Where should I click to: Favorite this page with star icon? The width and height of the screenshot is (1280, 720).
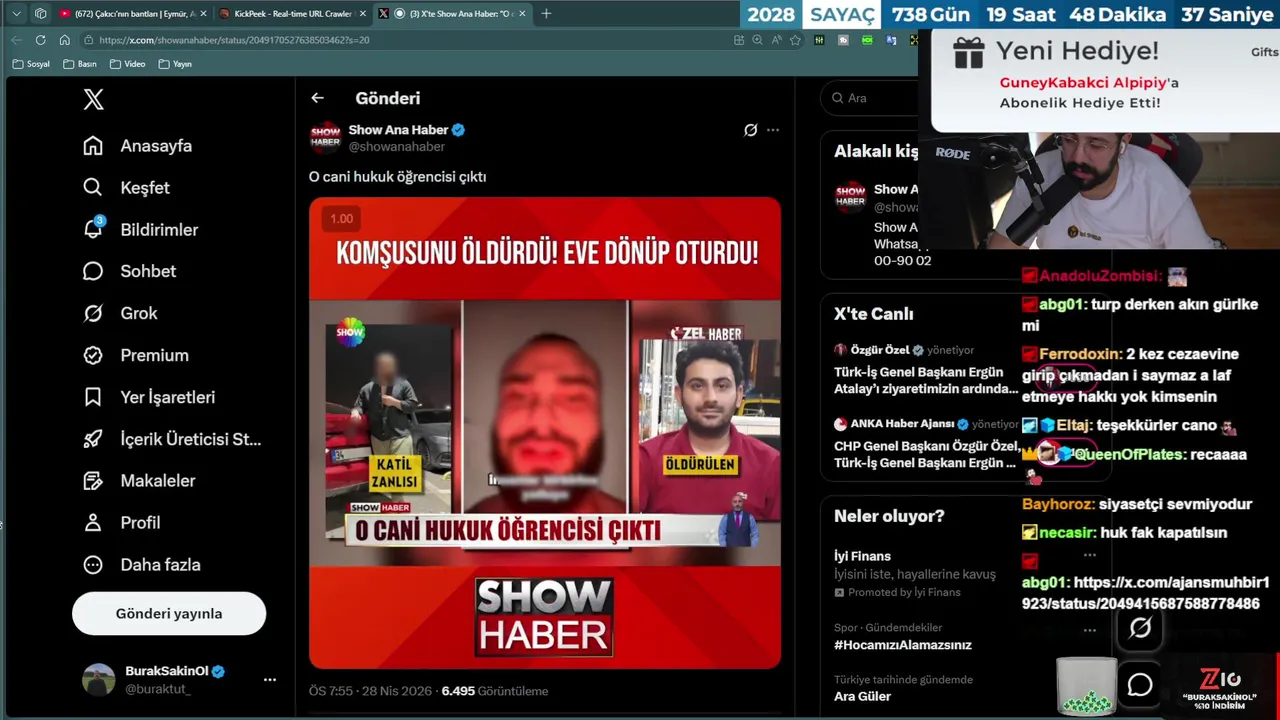coord(795,40)
